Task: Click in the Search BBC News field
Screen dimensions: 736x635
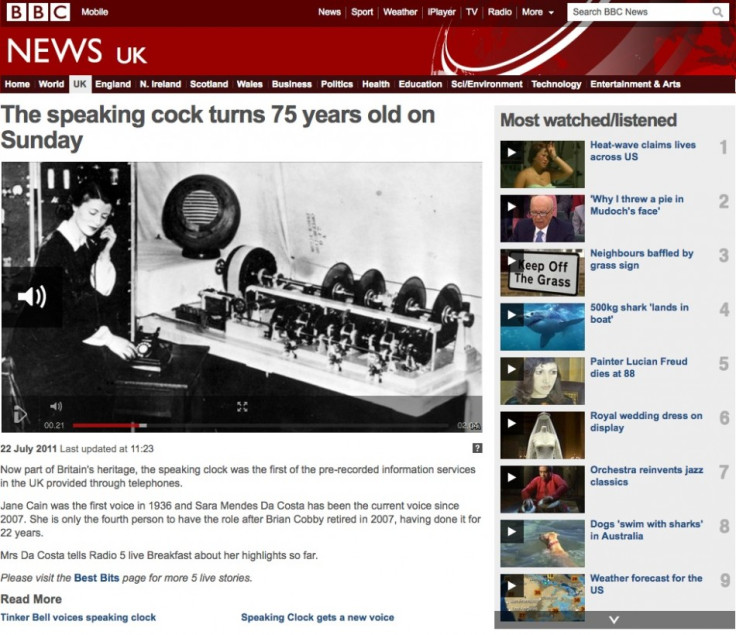Action: click(x=638, y=12)
